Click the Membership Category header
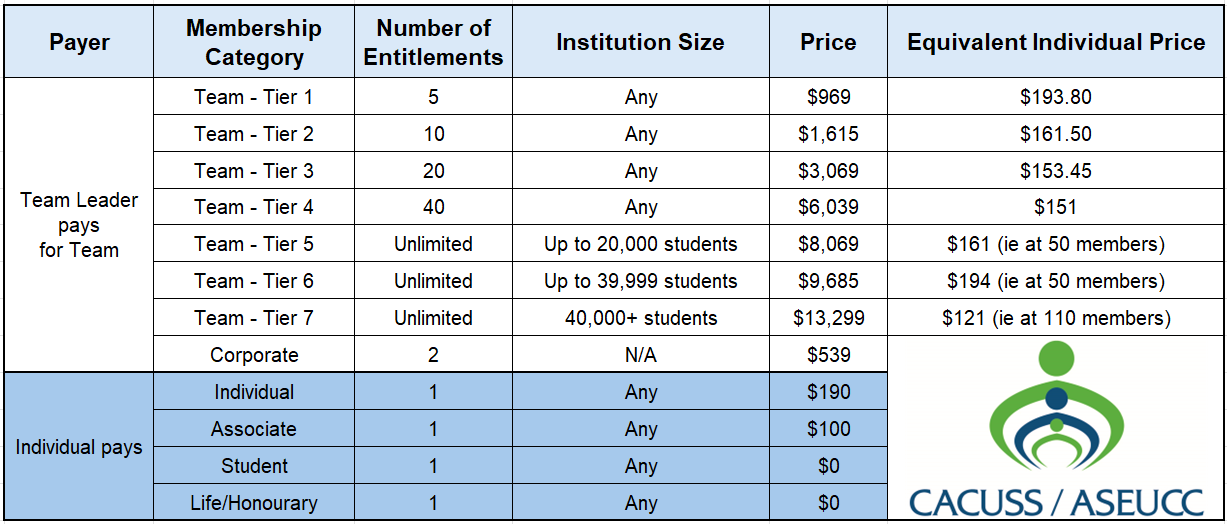Viewport: 1227px width, 524px height. click(x=254, y=42)
